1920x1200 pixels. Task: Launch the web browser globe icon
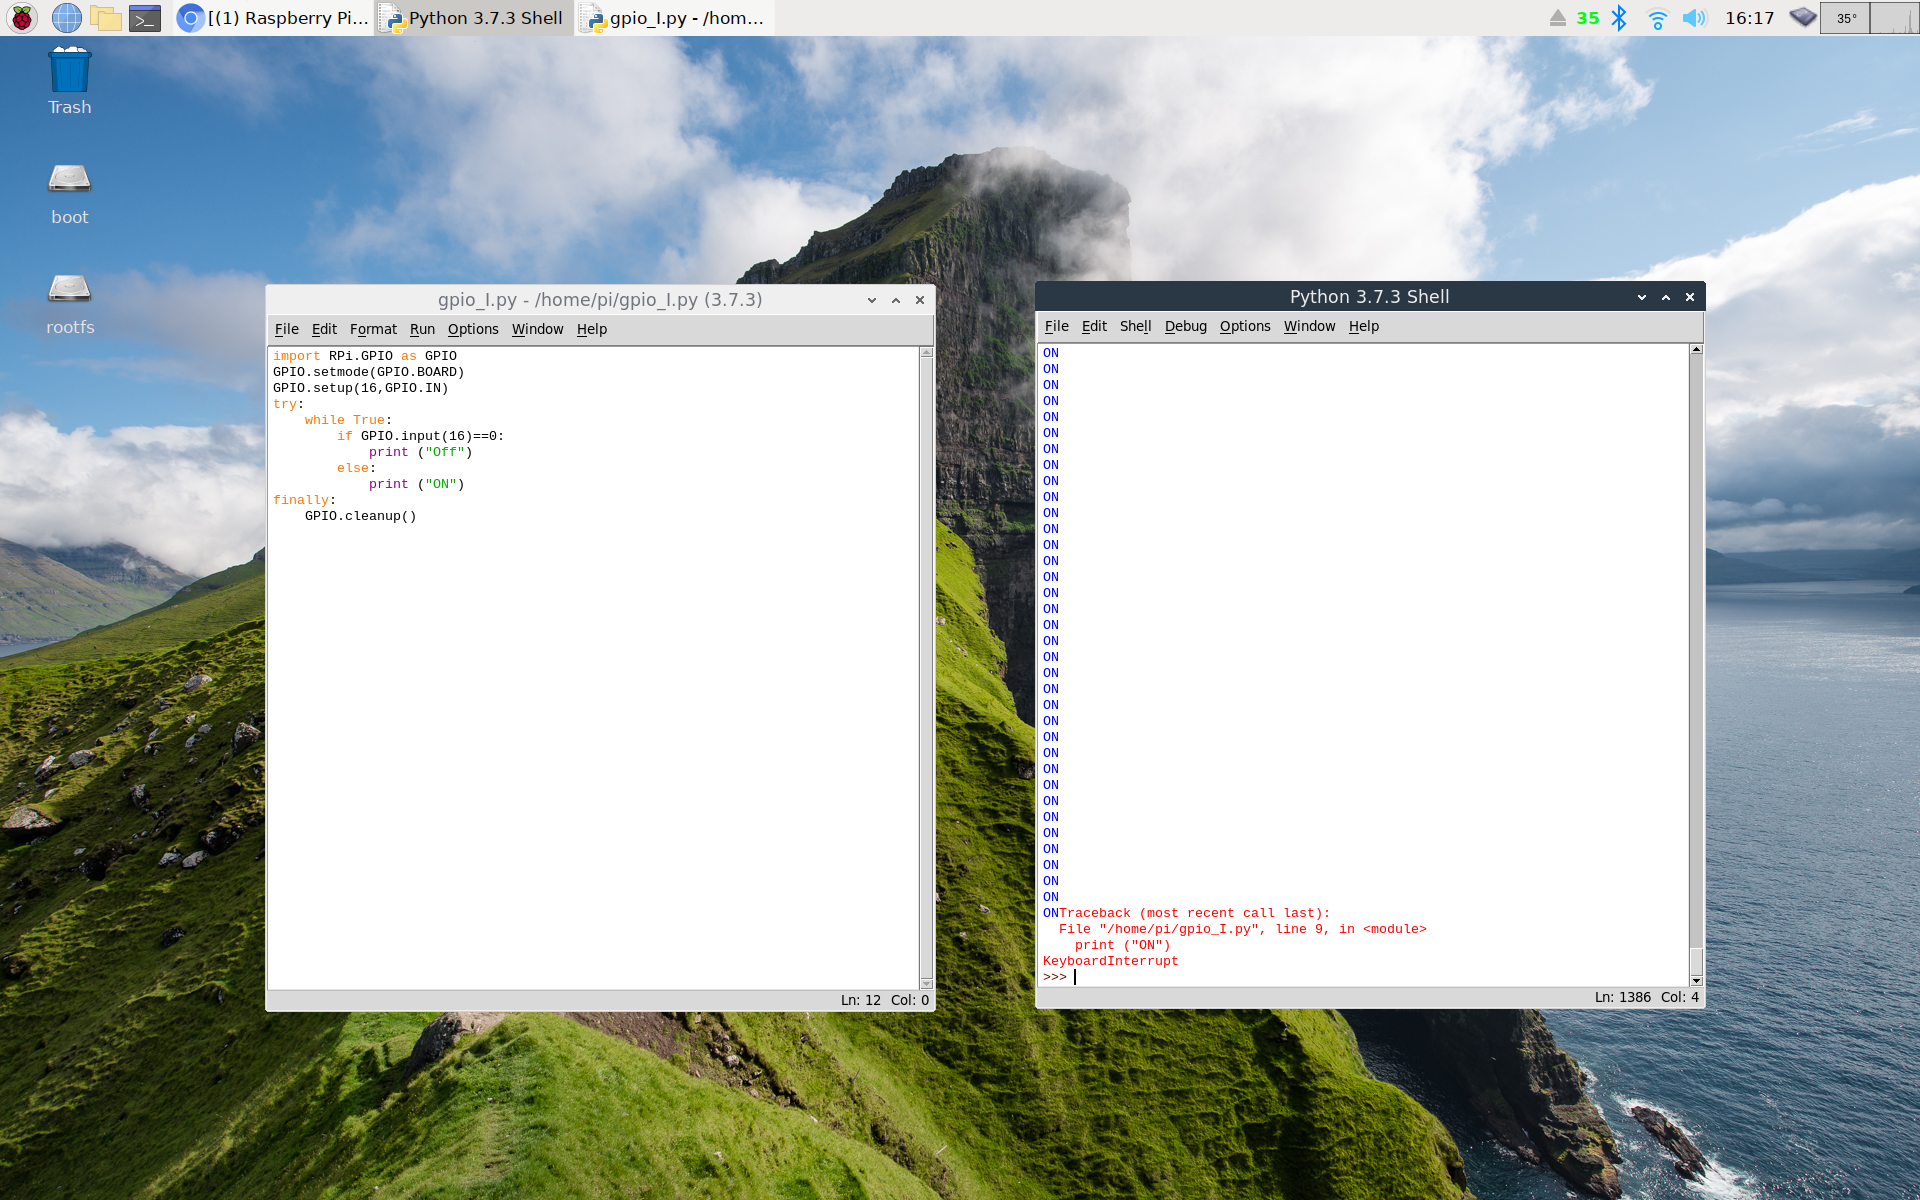66,18
